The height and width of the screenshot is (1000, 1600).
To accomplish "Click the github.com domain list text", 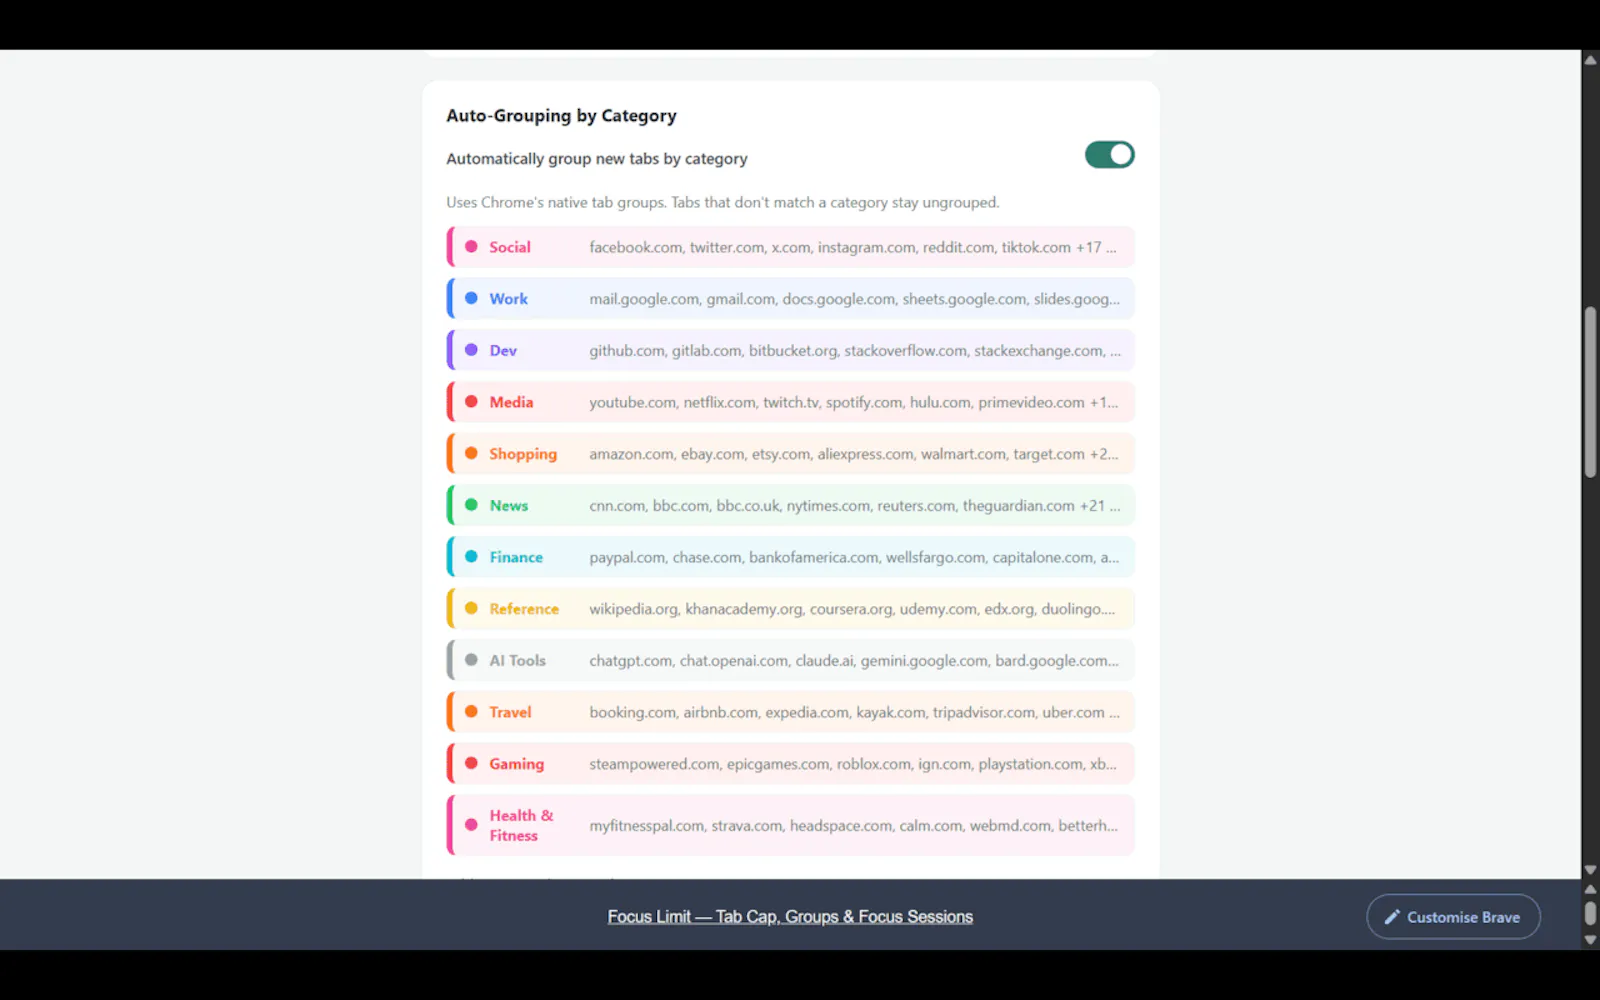I will [x=855, y=351].
